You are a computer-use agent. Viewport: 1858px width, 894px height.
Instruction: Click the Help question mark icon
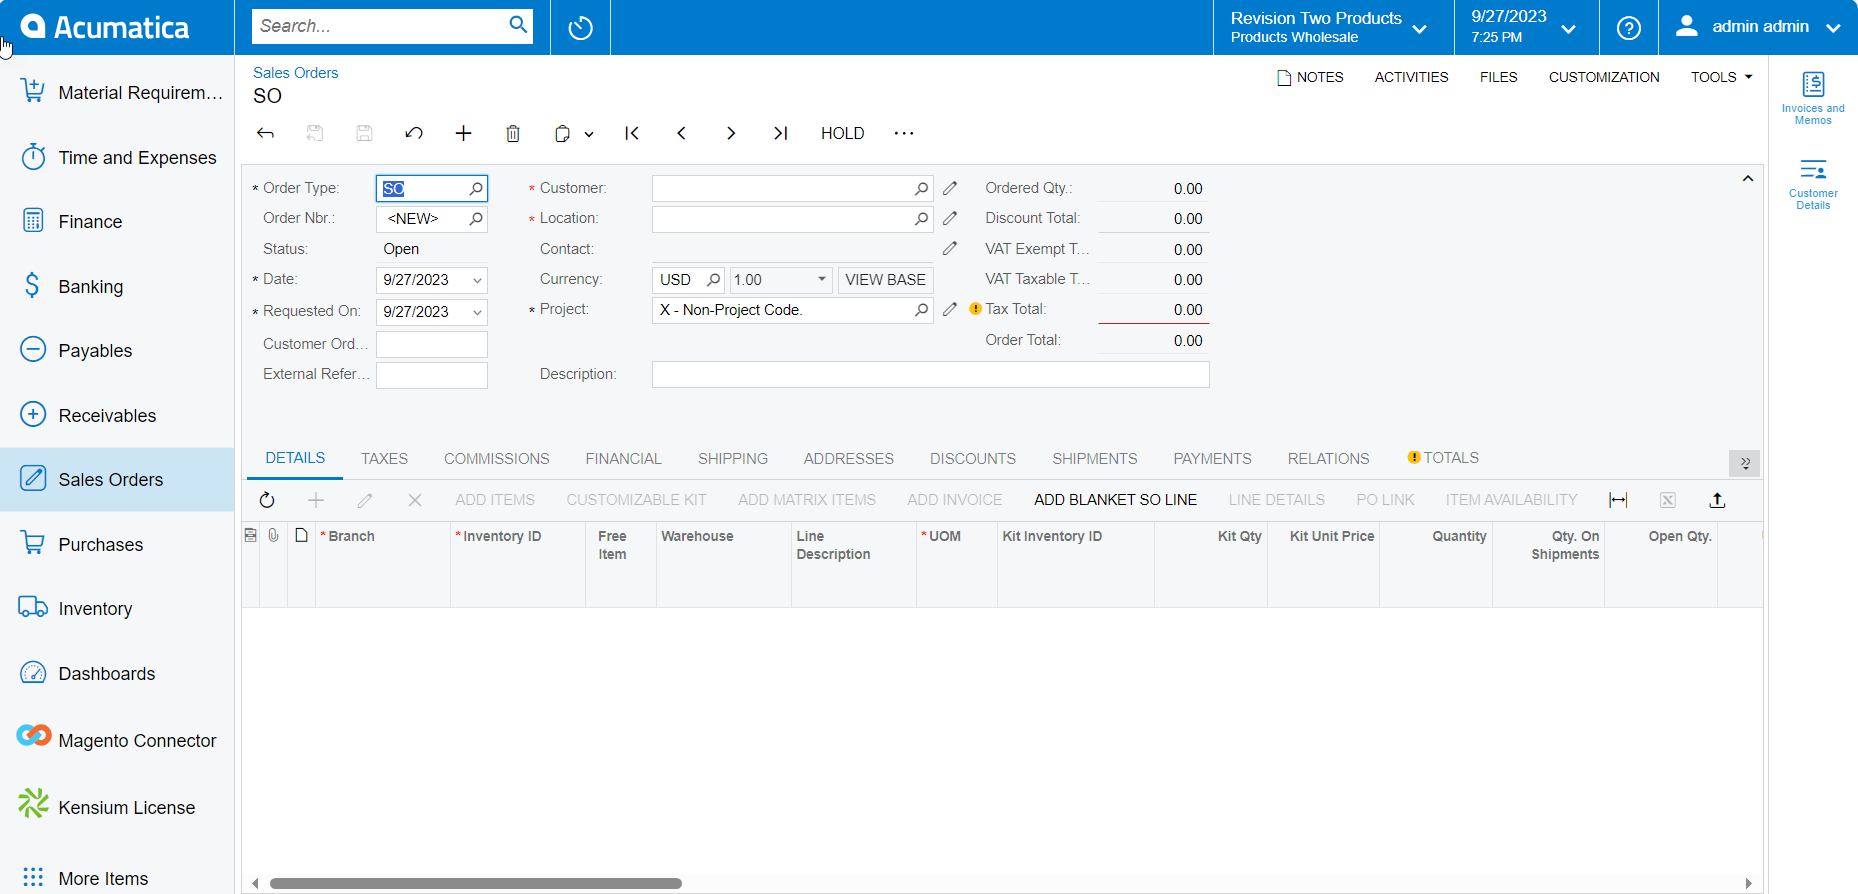1628,28
